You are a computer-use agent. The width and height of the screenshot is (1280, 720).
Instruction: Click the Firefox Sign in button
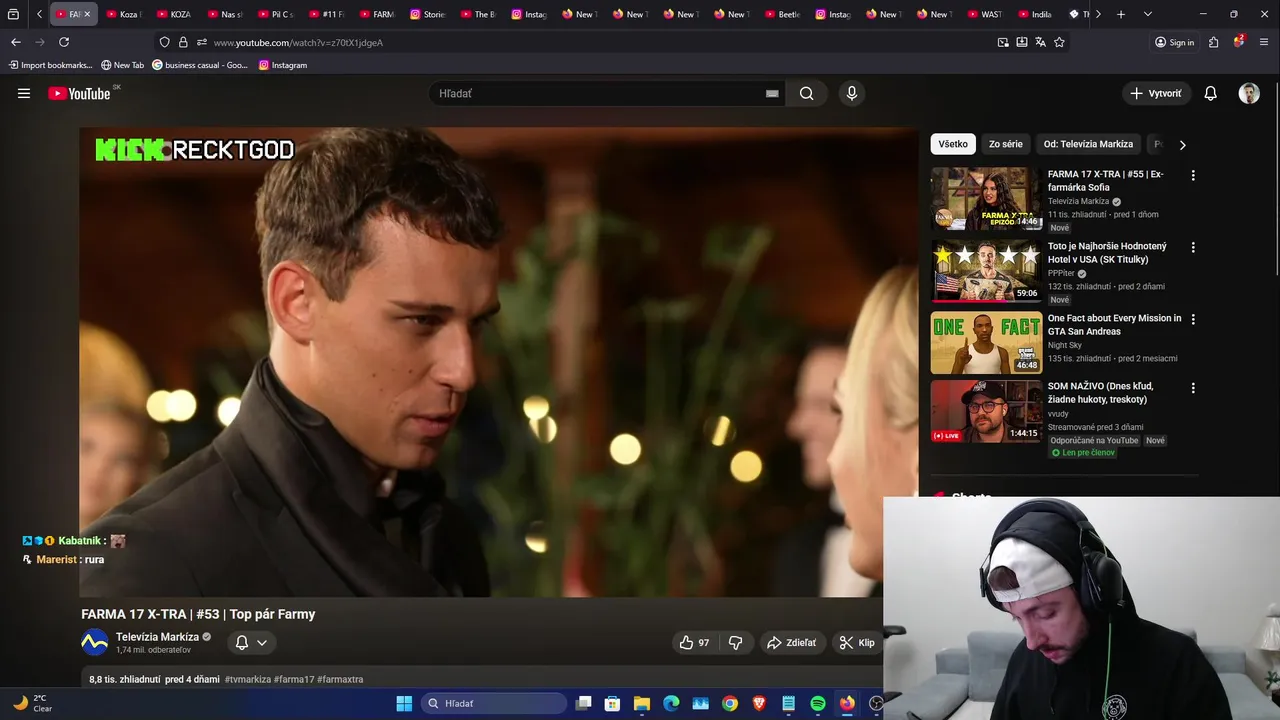click(x=1175, y=42)
